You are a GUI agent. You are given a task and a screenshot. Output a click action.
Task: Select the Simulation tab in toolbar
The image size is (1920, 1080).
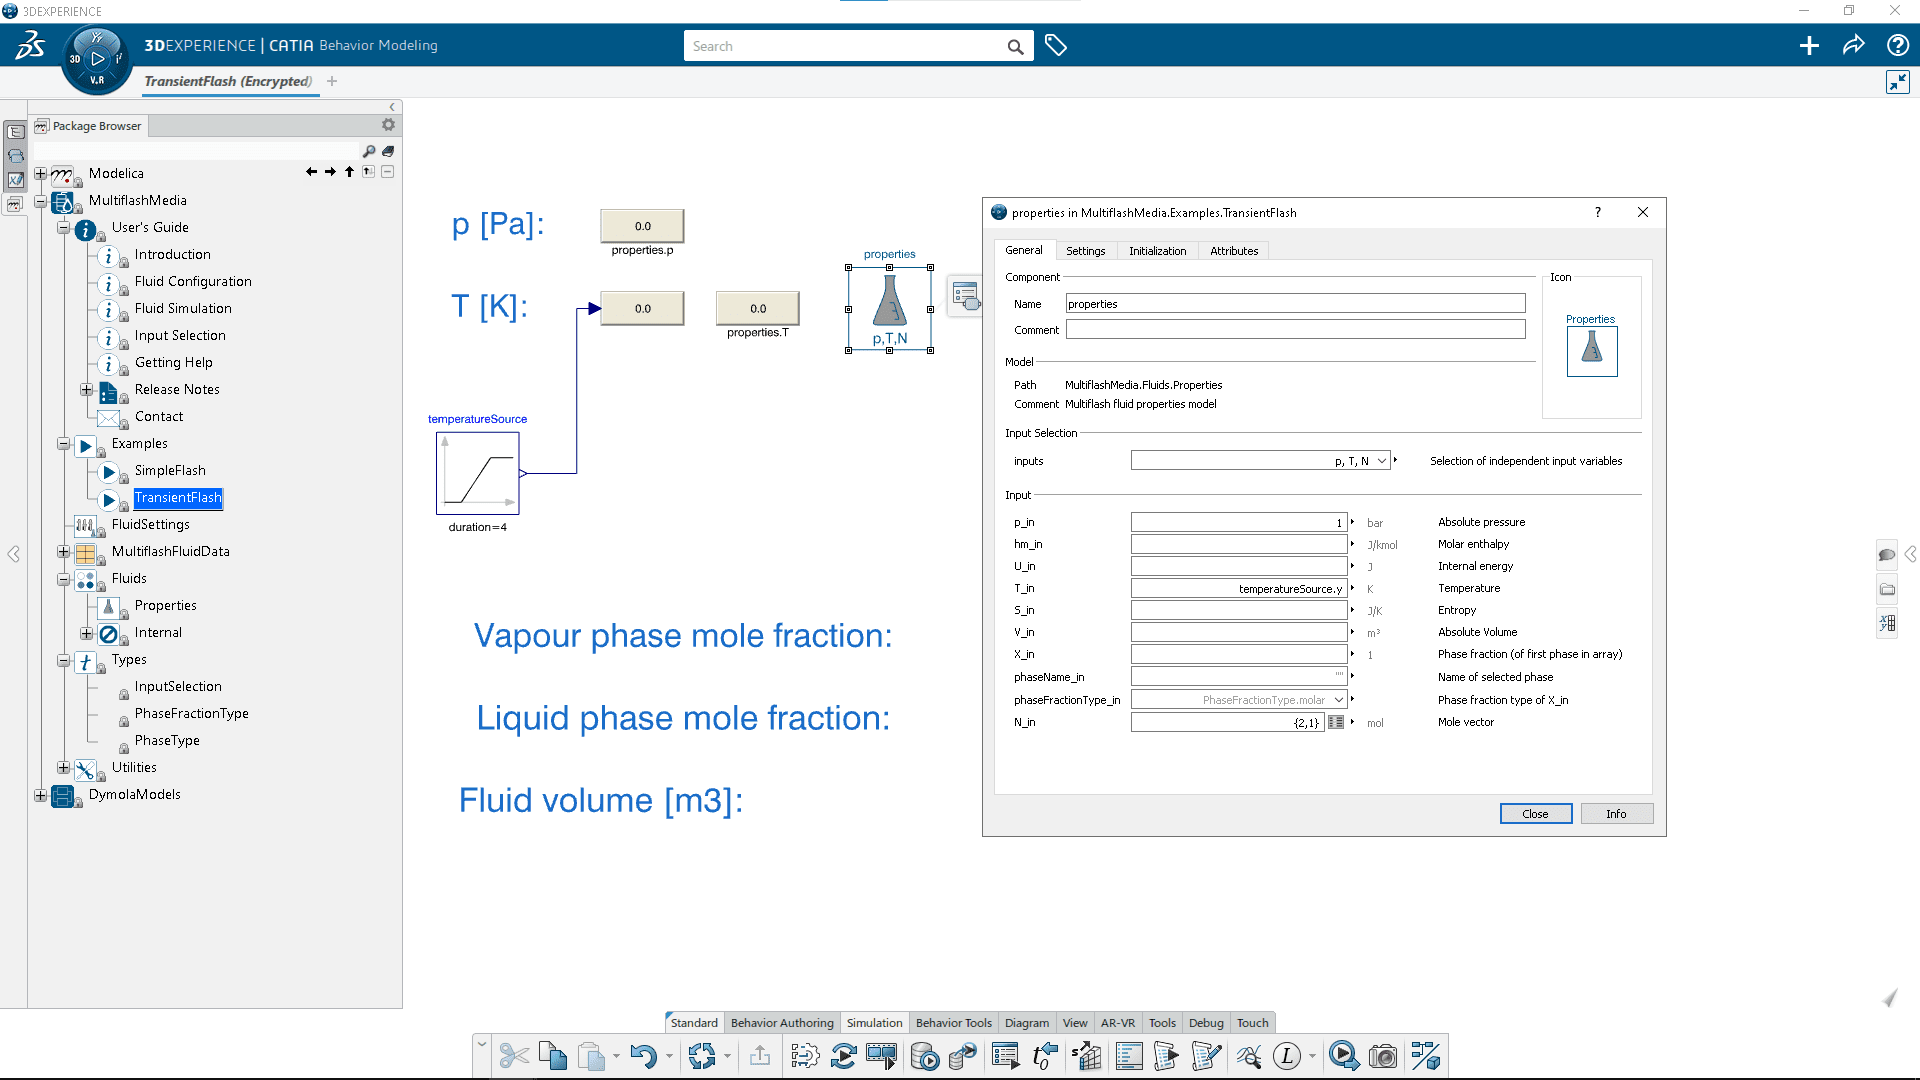click(874, 1022)
